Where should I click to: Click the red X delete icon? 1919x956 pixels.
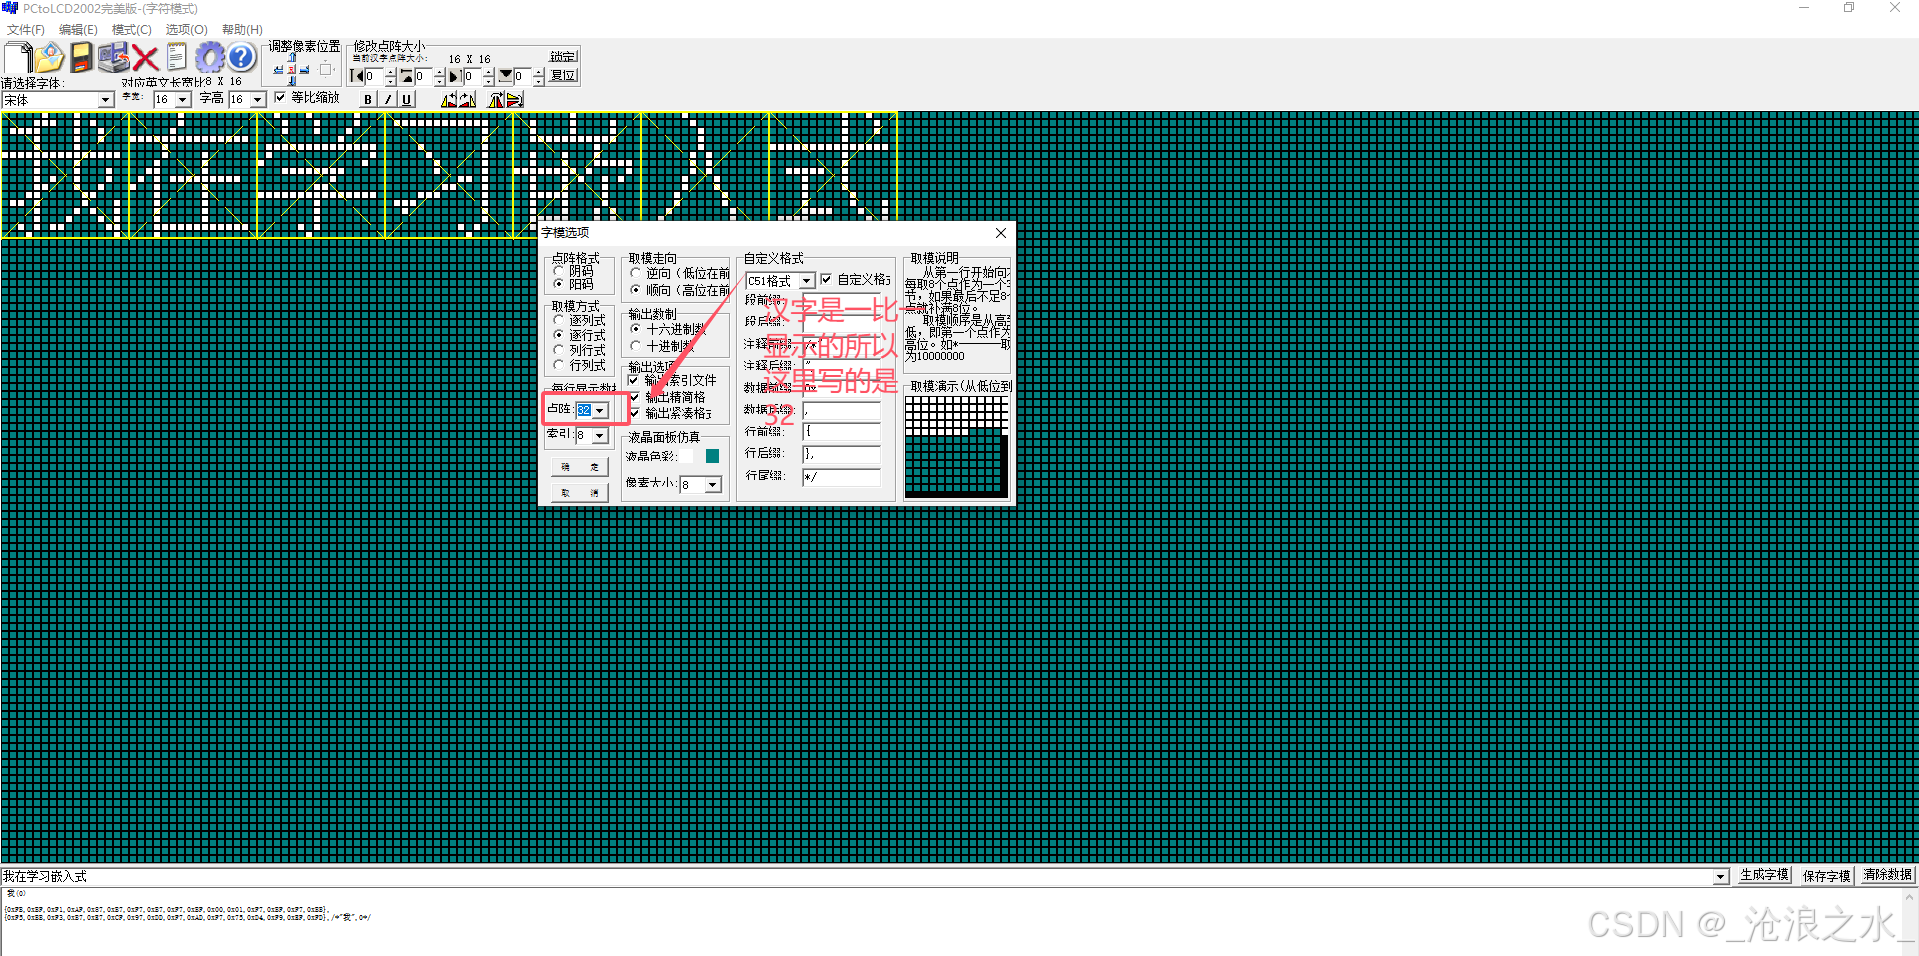(x=145, y=57)
